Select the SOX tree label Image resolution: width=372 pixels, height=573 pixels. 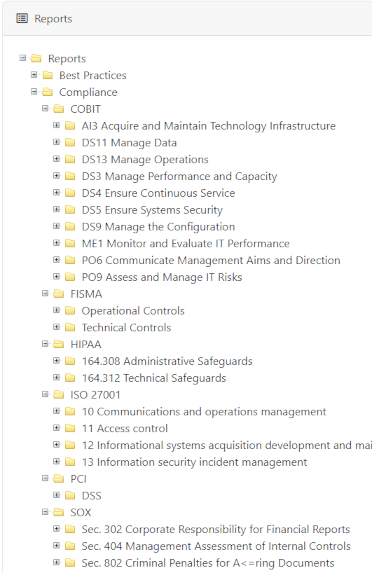point(81,512)
